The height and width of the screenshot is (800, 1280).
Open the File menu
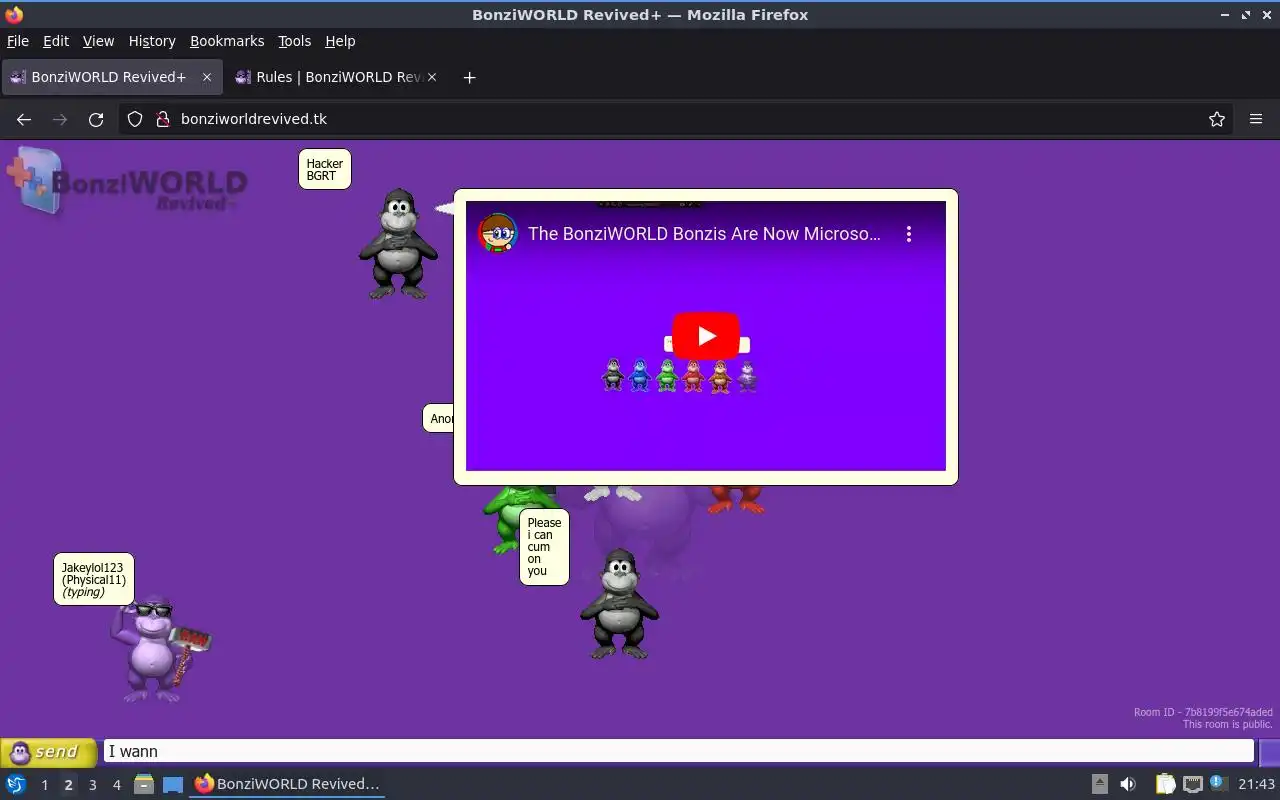18,41
